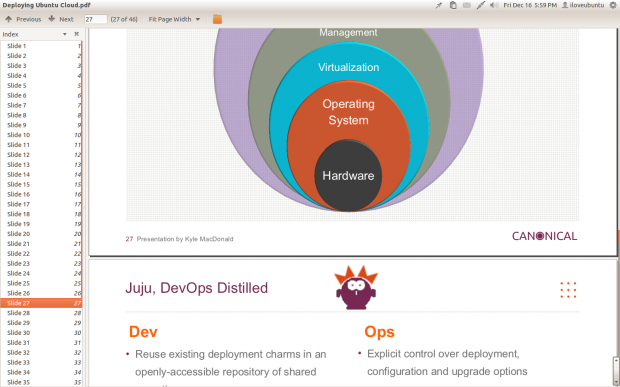Select Slide 4 in the index
Screen dimensions: 620x387
tap(41, 76)
